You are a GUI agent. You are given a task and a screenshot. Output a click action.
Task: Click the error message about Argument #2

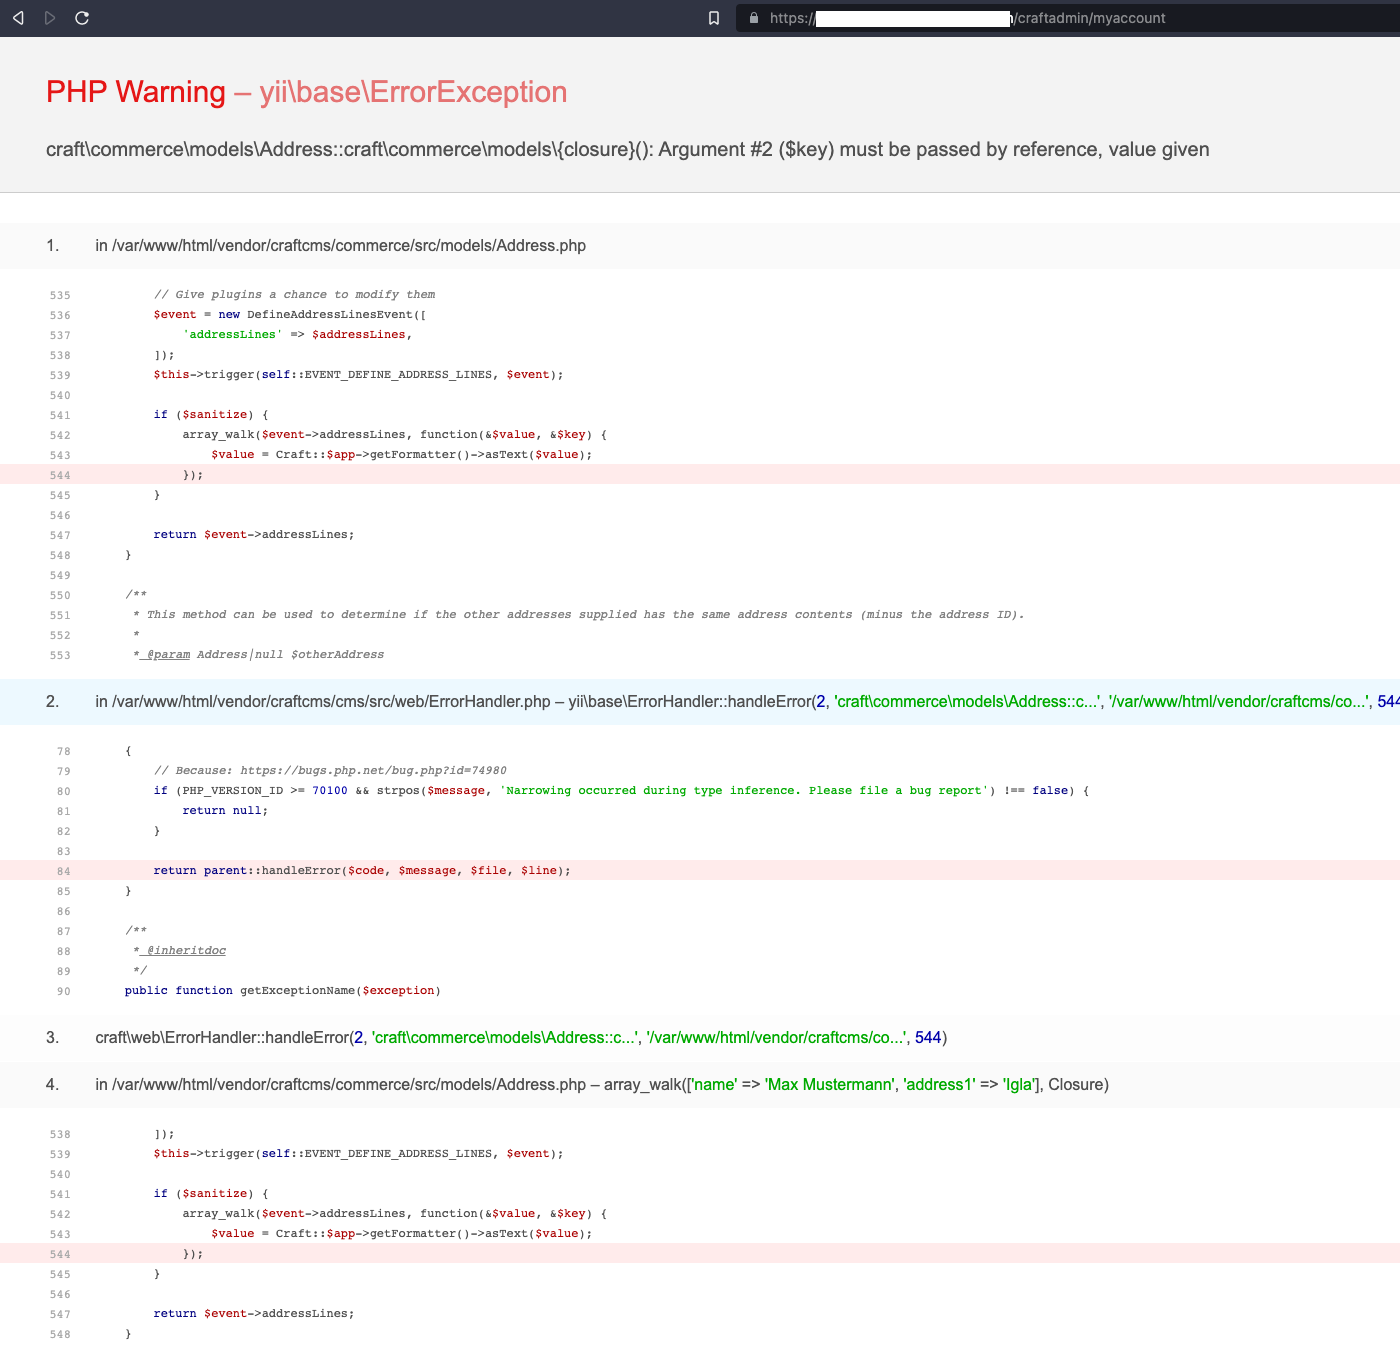pyautogui.click(x=628, y=150)
